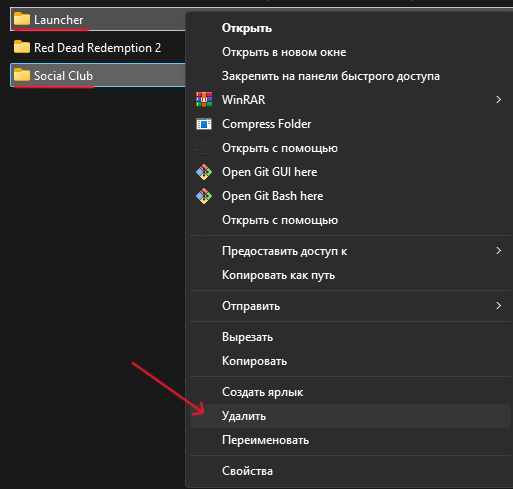Expand the Предоставить доступ к submenu arrow
The width and height of the screenshot is (513, 489).
pos(499,251)
